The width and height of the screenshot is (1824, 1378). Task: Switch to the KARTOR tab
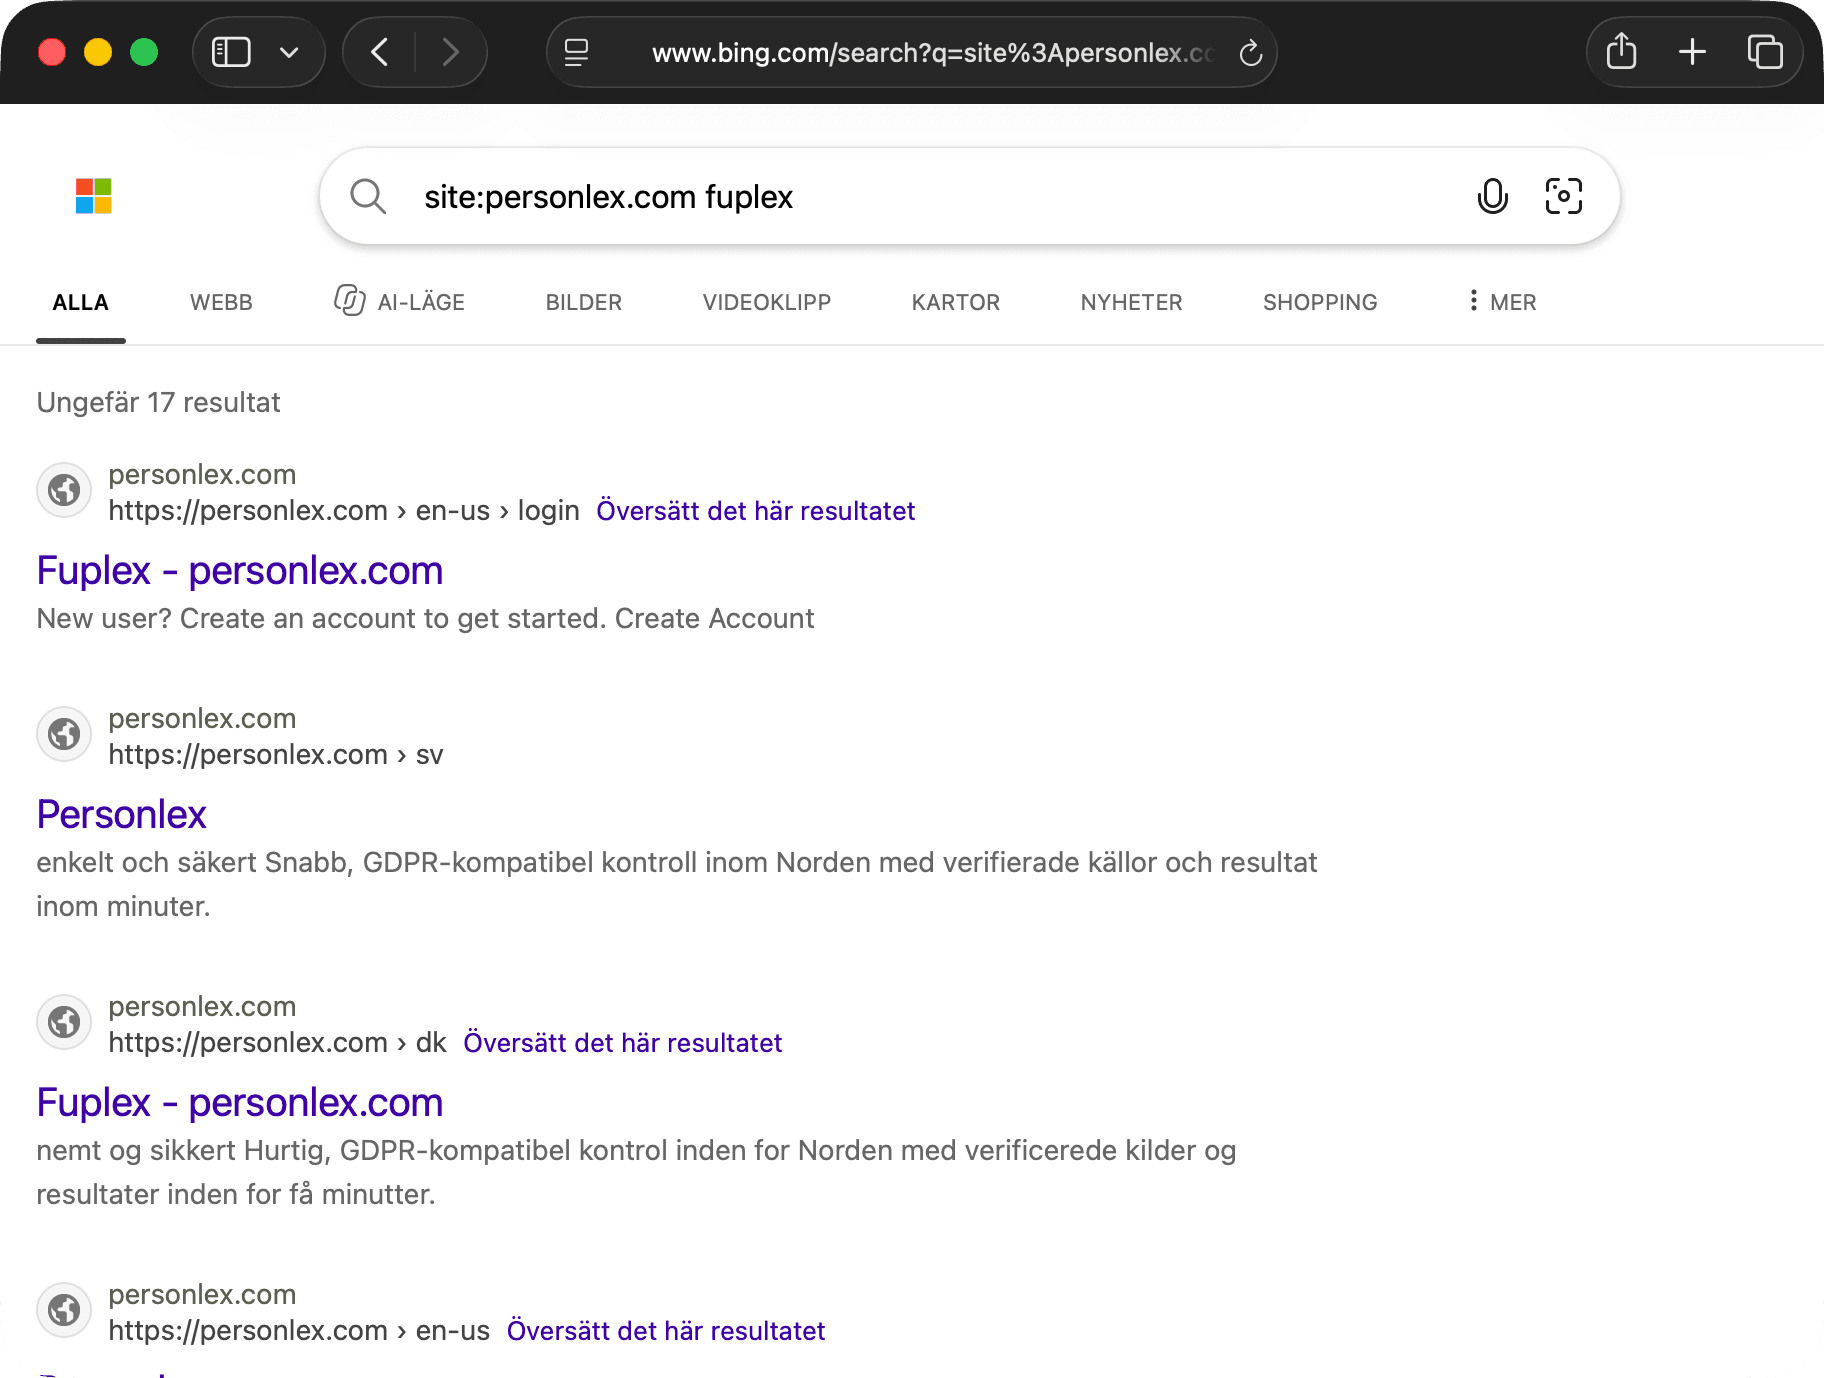[x=956, y=302]
